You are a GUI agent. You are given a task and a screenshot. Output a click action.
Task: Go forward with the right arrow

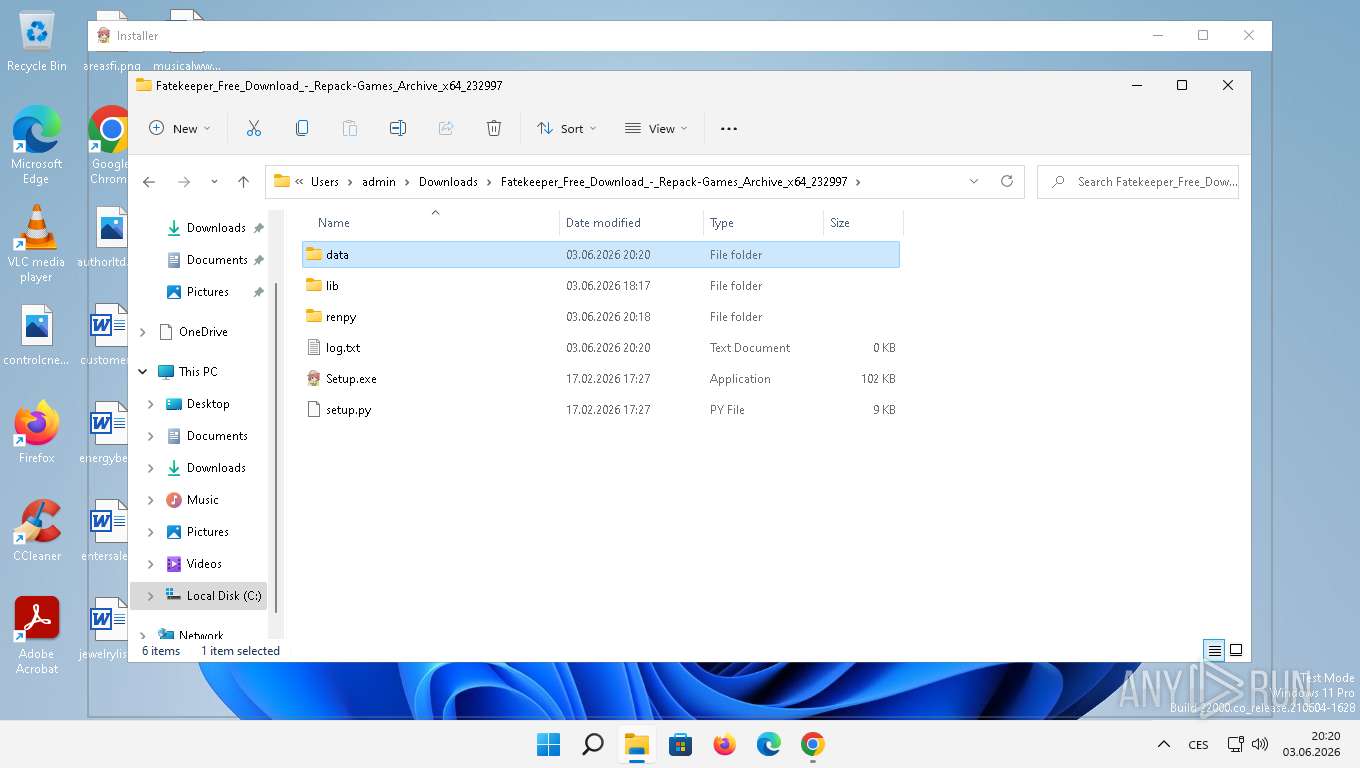(184, 182)
